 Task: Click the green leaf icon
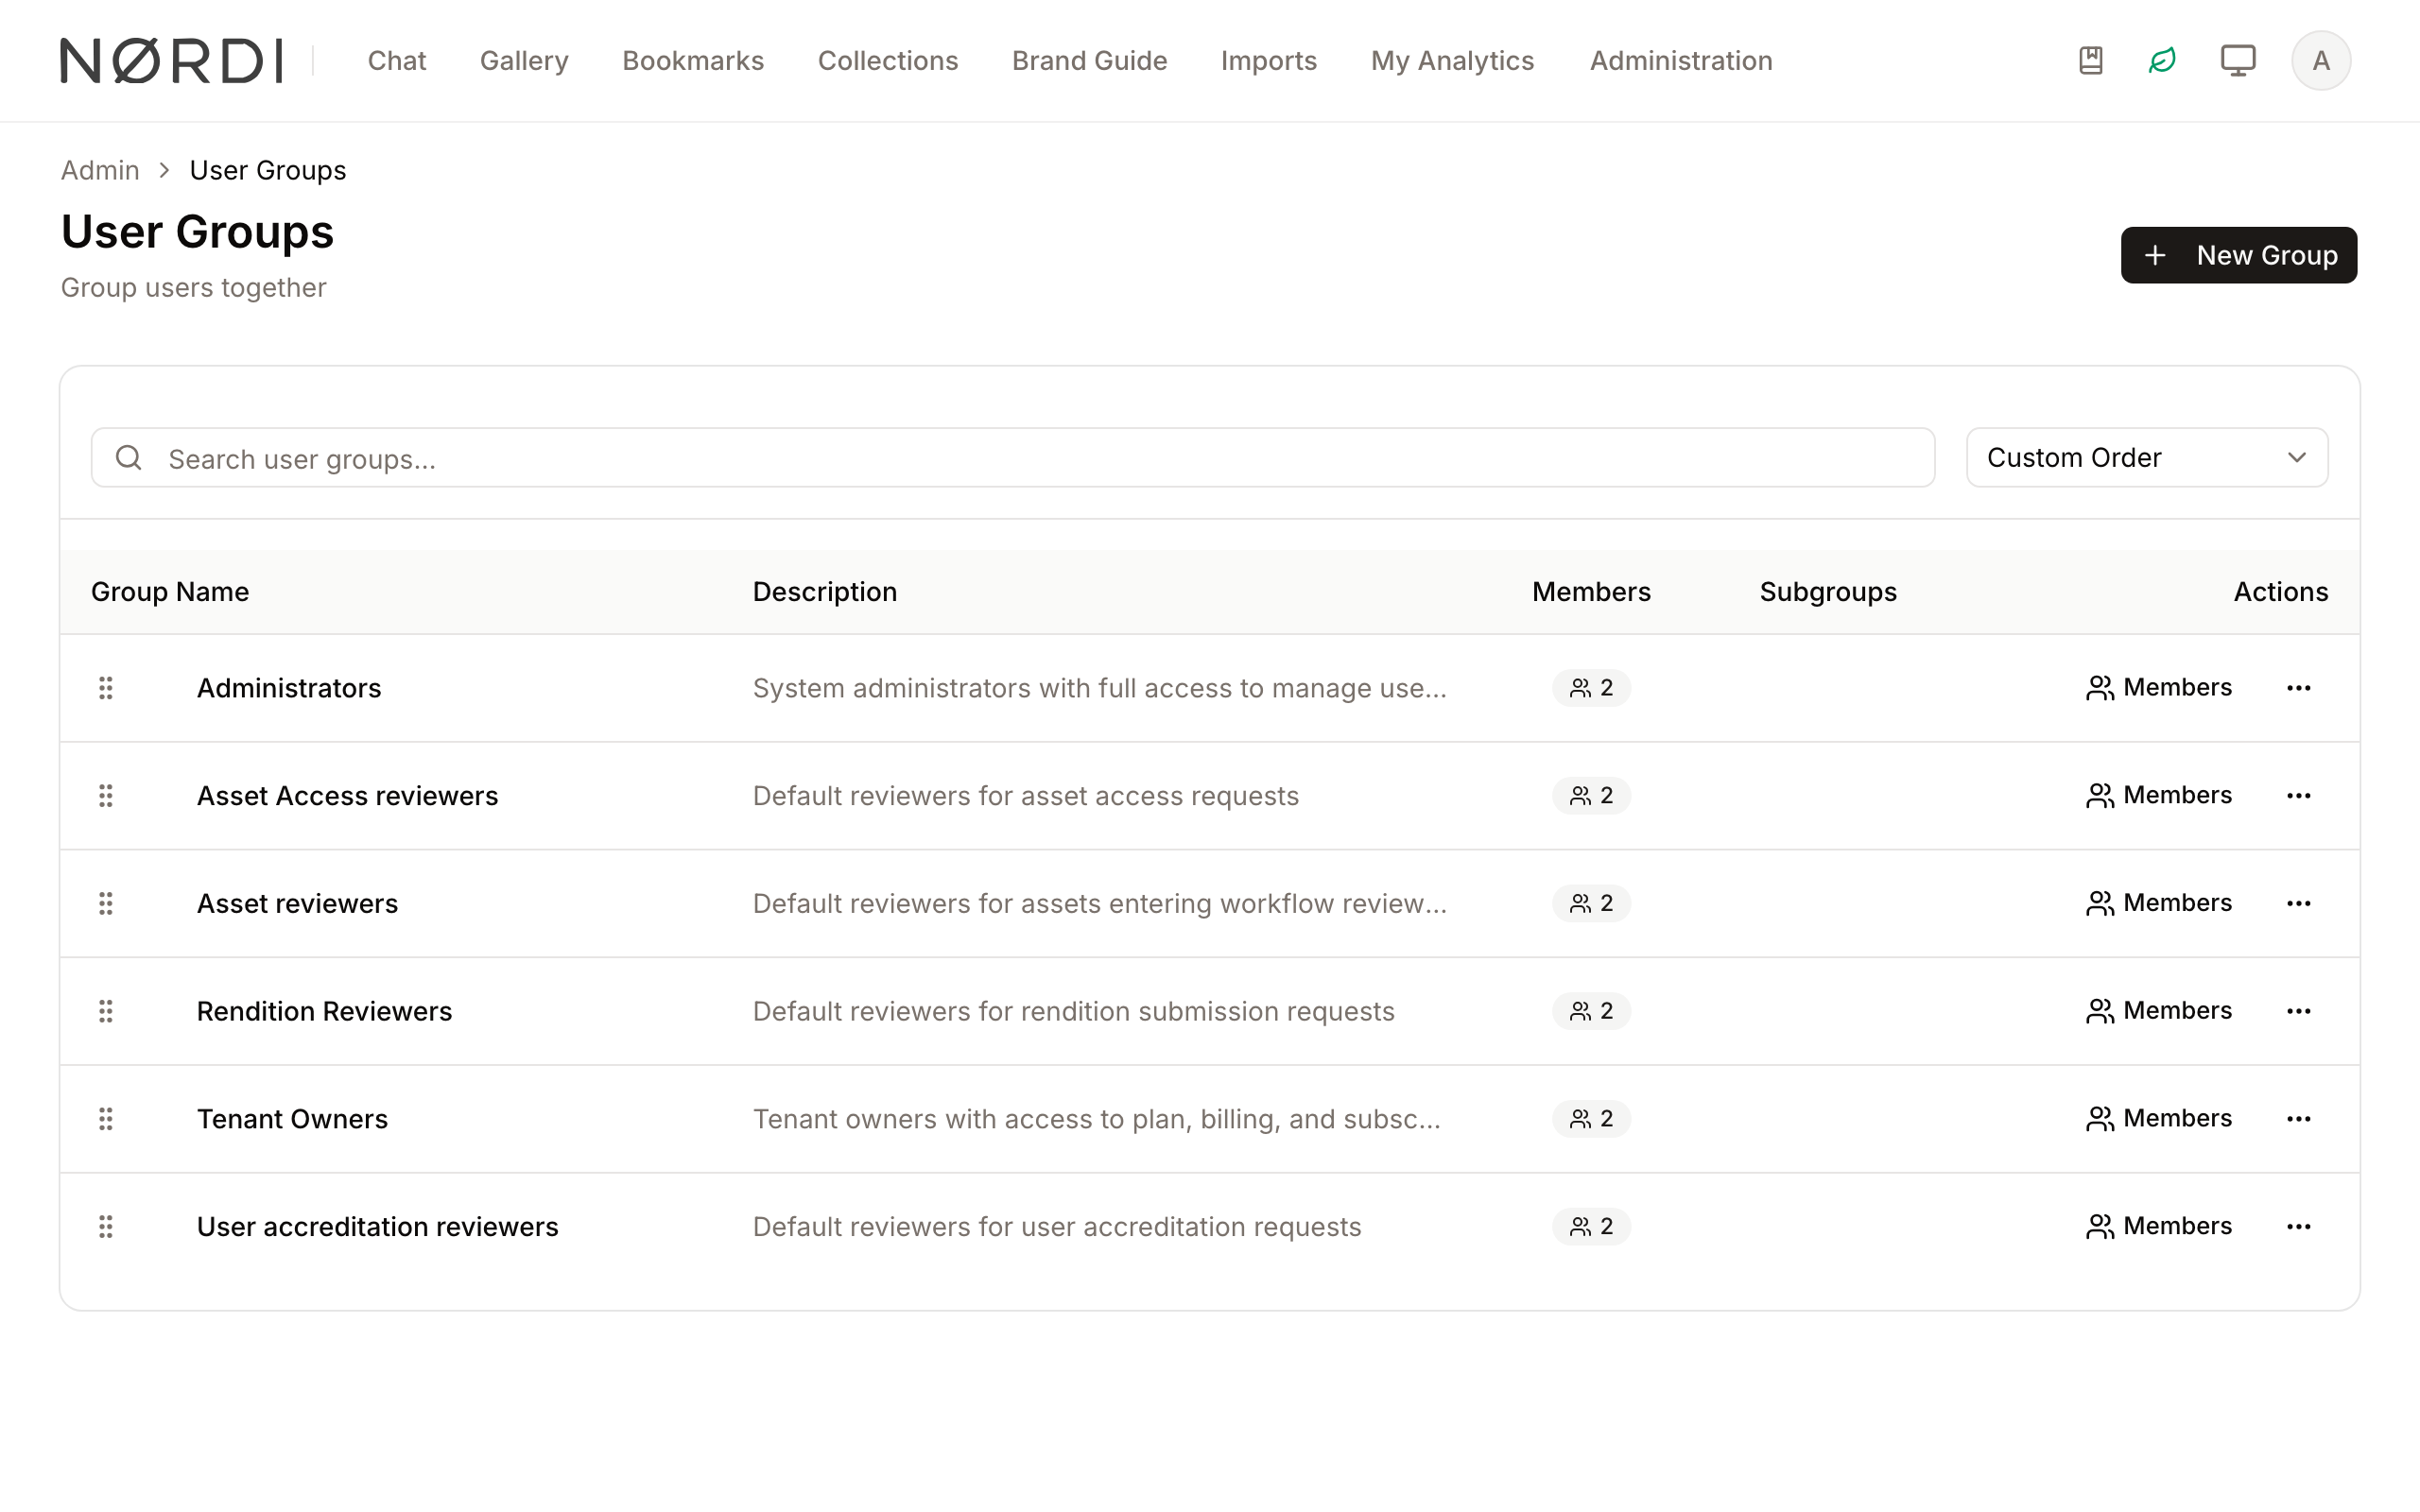[x=2162, y=60]
